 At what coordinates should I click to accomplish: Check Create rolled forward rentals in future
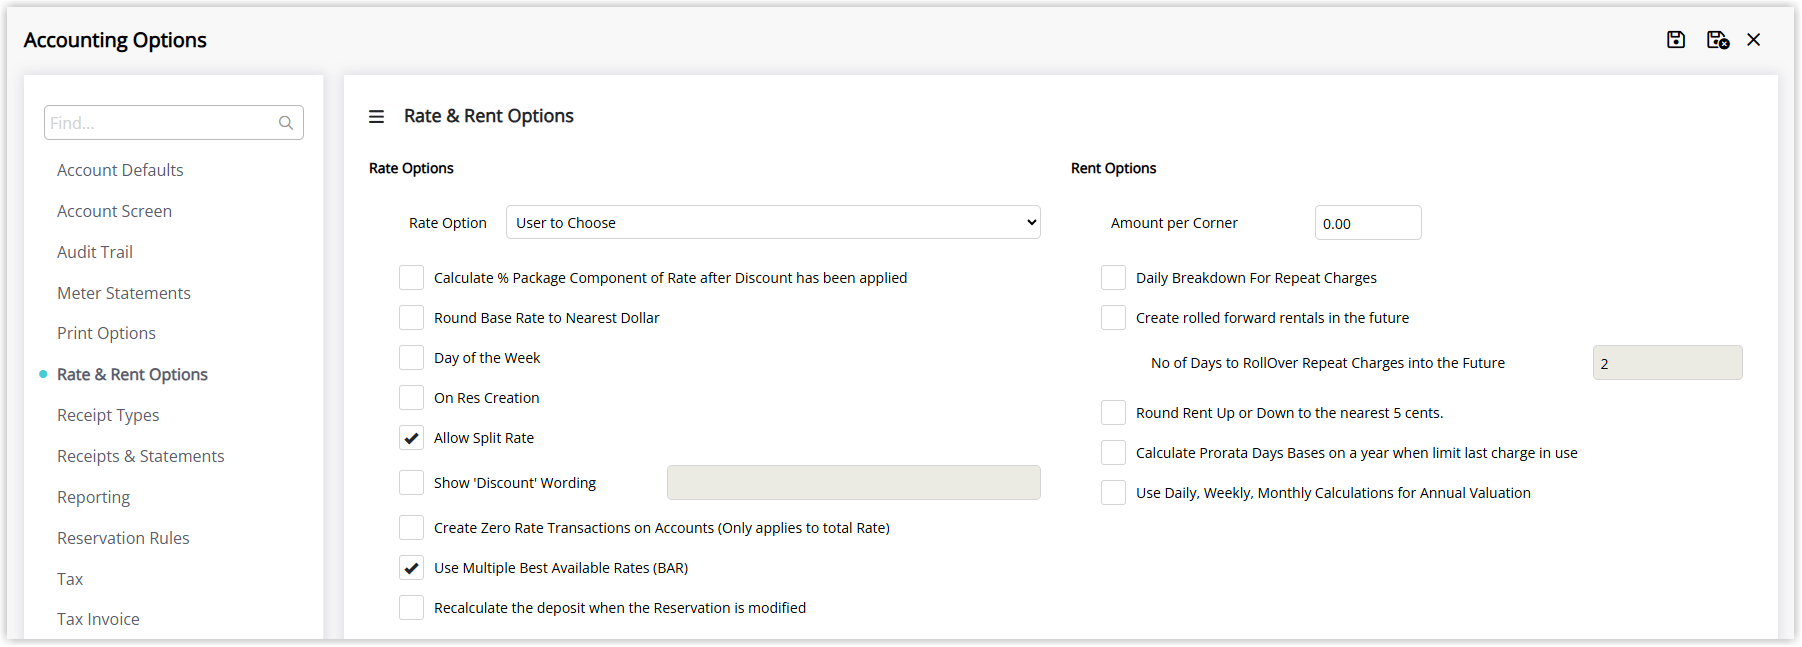pos(1113,318)
